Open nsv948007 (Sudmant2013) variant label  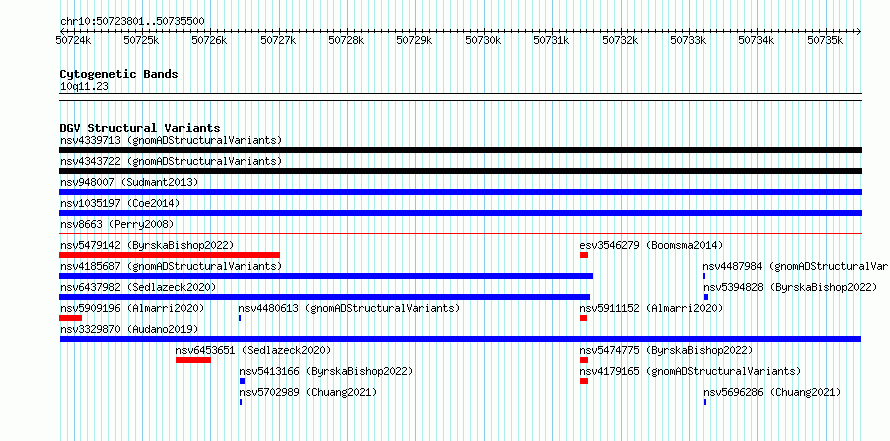click(129, 182)
